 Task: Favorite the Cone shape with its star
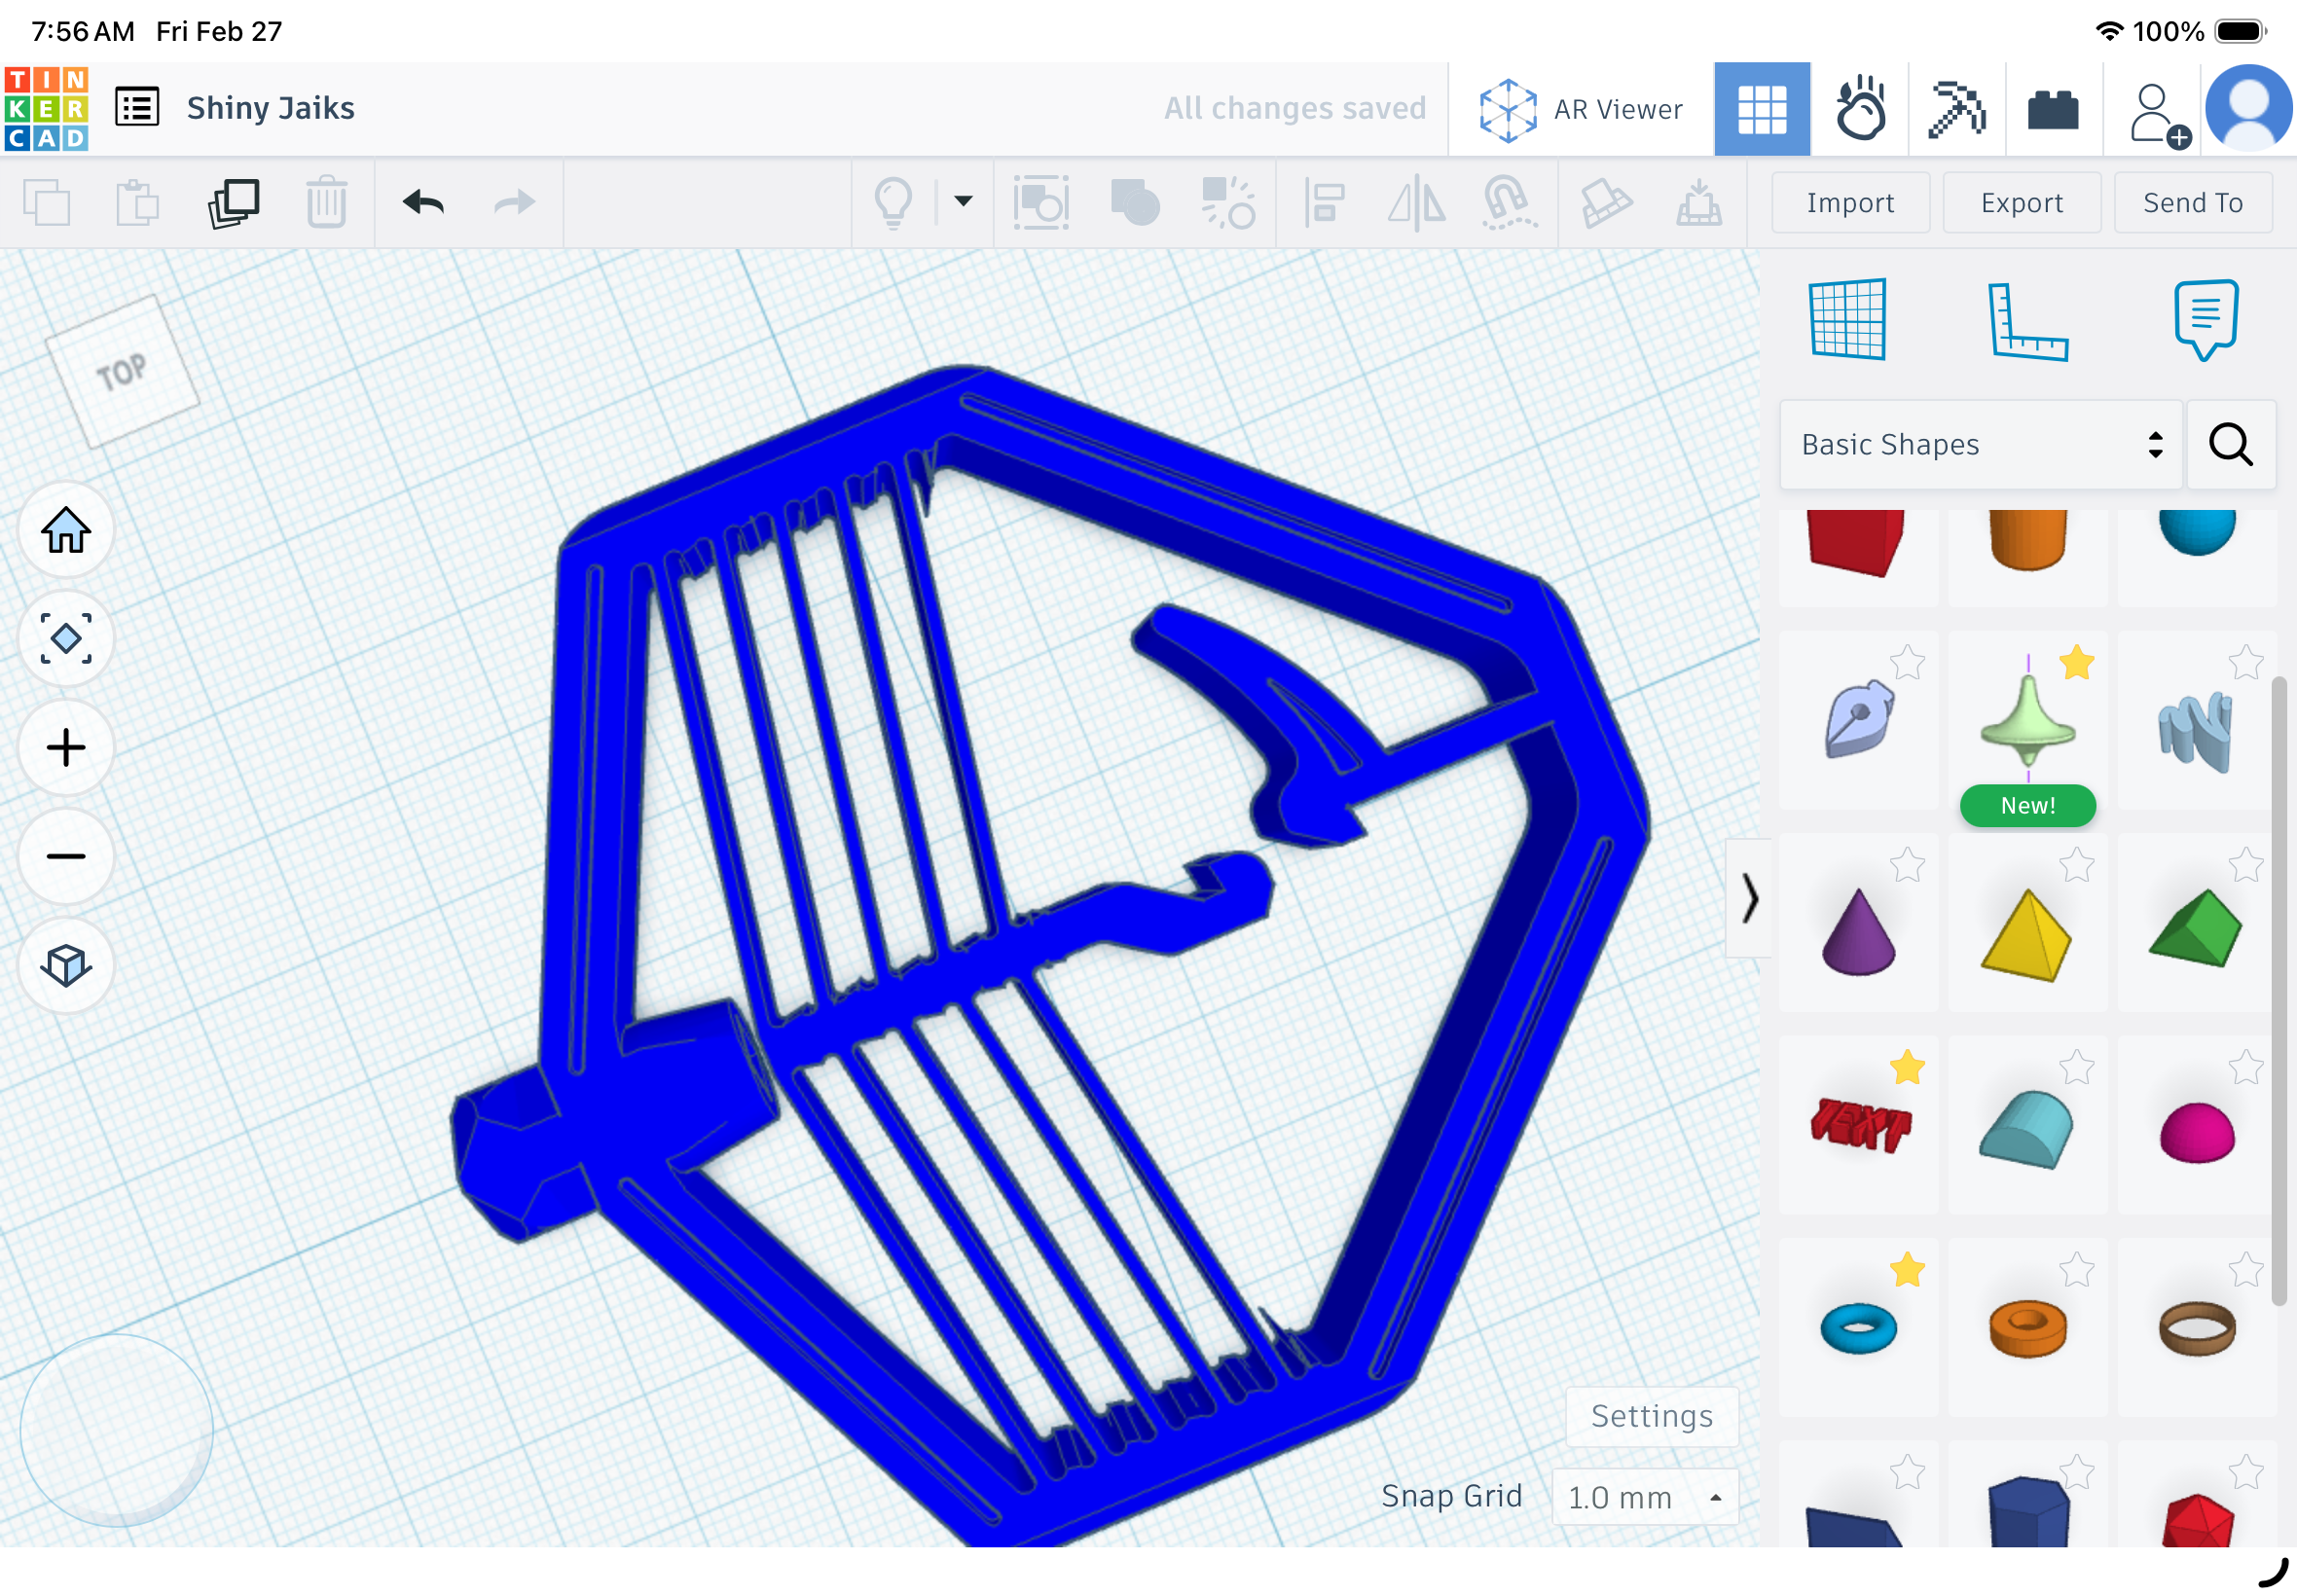pyautogui.click(x=1907, y=866)
